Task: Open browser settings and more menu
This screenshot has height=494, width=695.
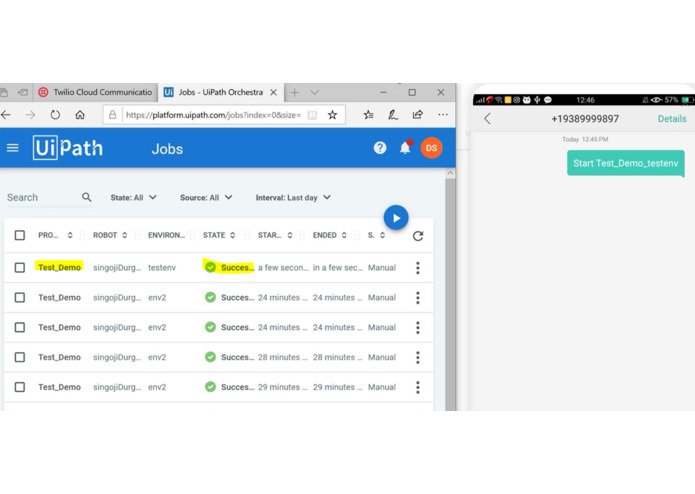Action: tap(443, 115)
